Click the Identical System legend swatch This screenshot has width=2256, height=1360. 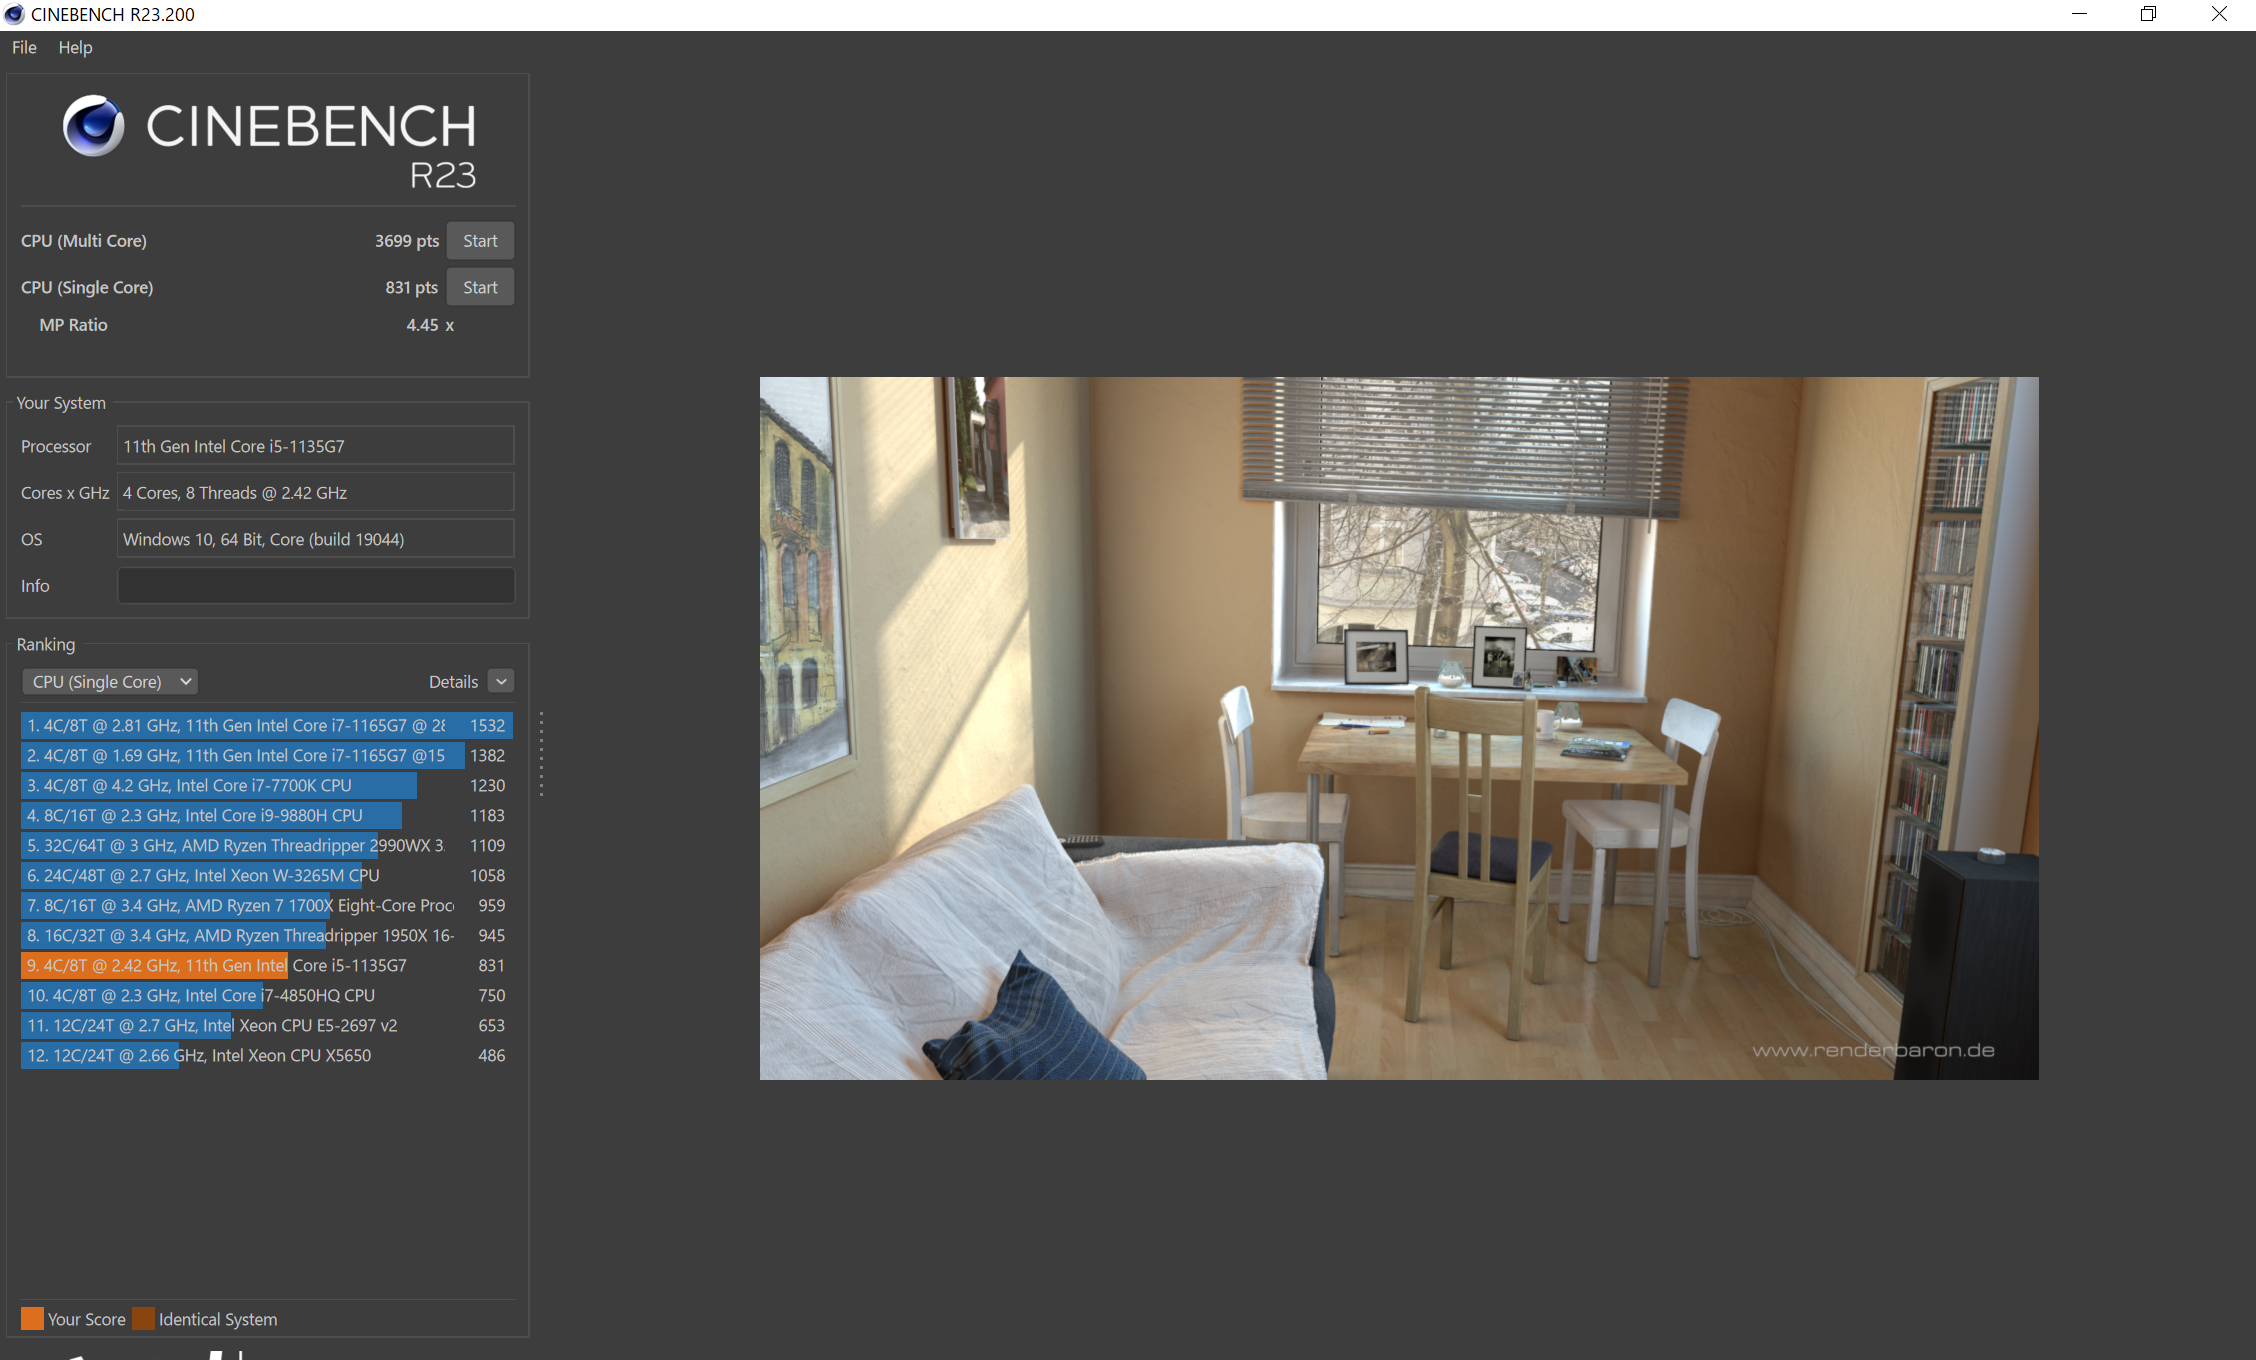tap(143, 1319)
